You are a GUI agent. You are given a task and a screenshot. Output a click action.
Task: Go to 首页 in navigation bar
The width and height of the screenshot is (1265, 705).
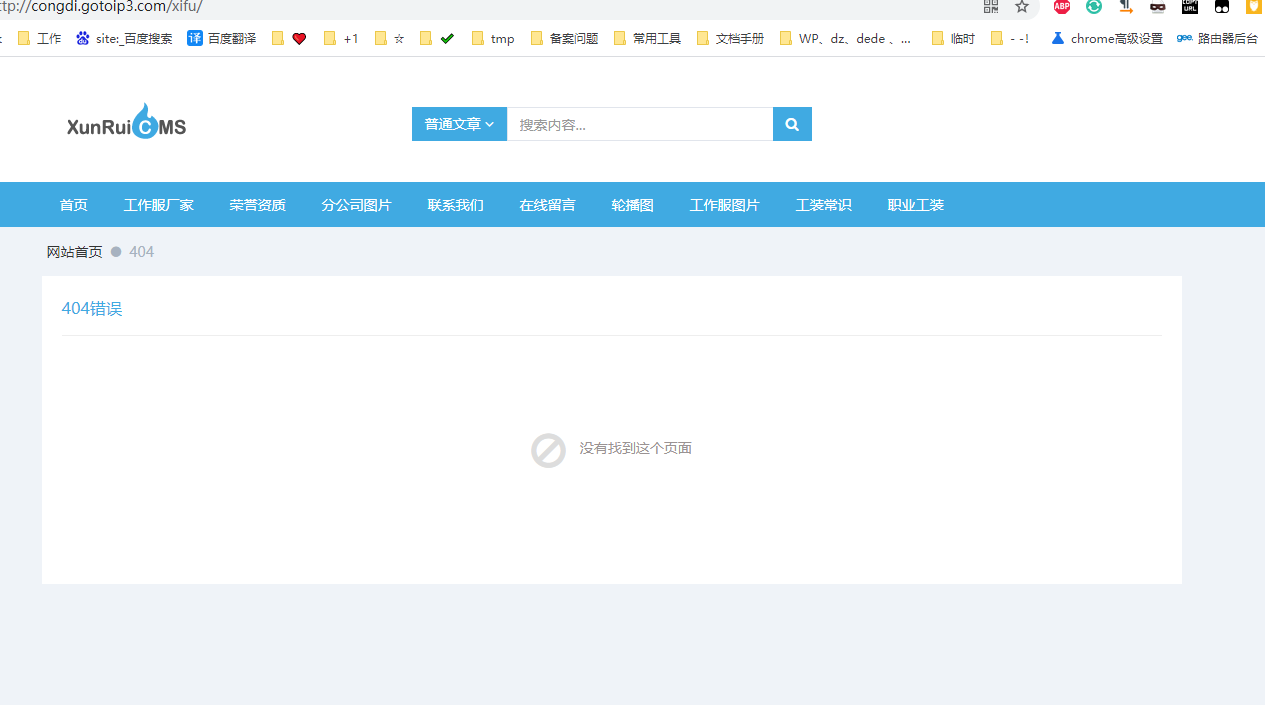tap(73, 205)
